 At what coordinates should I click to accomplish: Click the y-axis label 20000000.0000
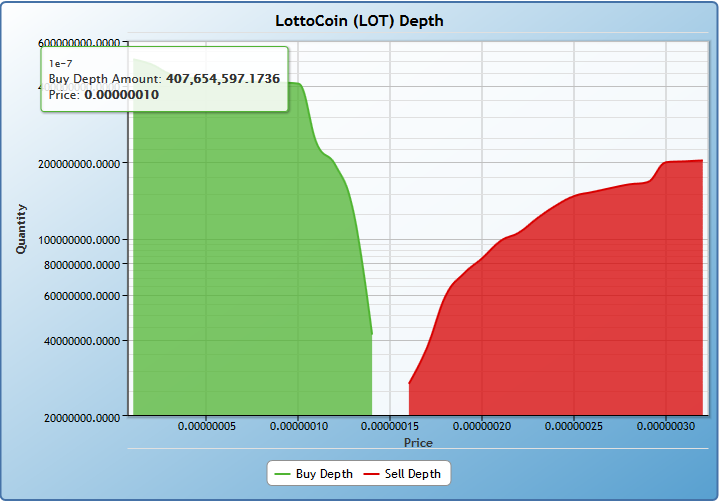click(x=82, y=418)
